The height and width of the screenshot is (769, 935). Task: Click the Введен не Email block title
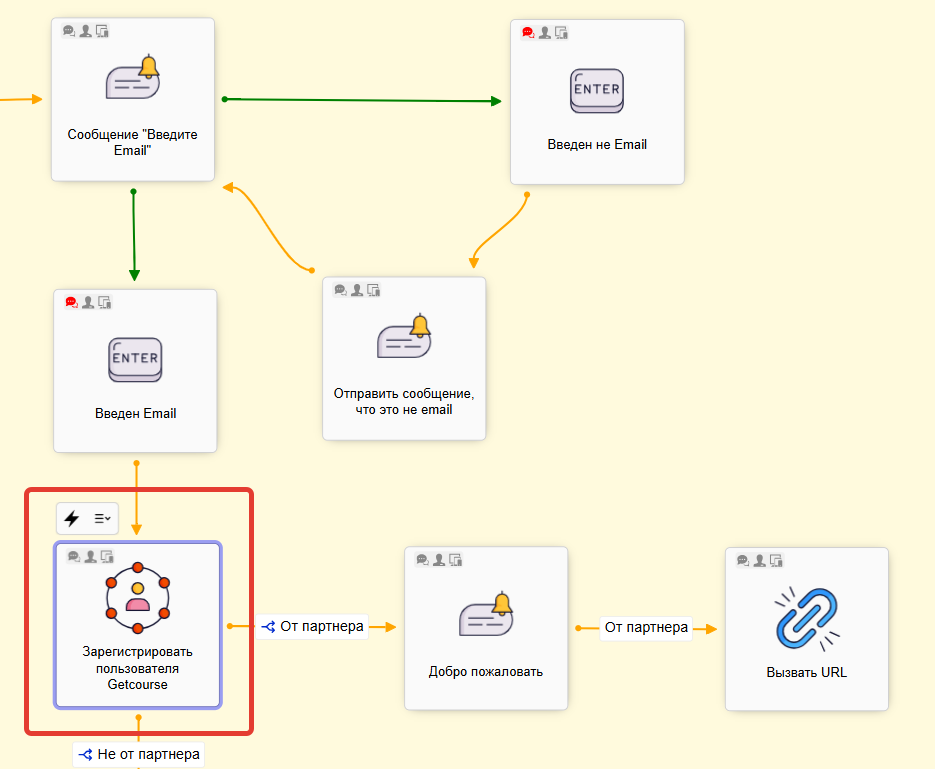click(597, 144)
